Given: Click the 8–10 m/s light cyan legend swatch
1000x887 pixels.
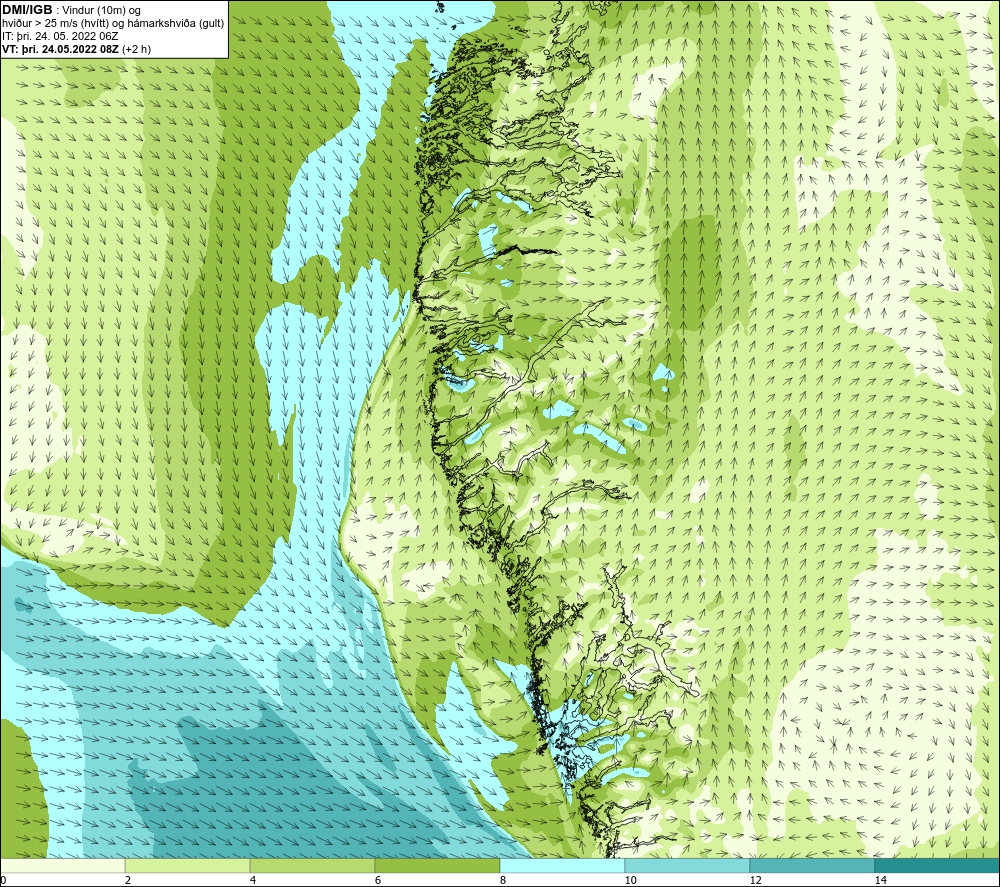Looking at the screenshot, I should point(562,865).
